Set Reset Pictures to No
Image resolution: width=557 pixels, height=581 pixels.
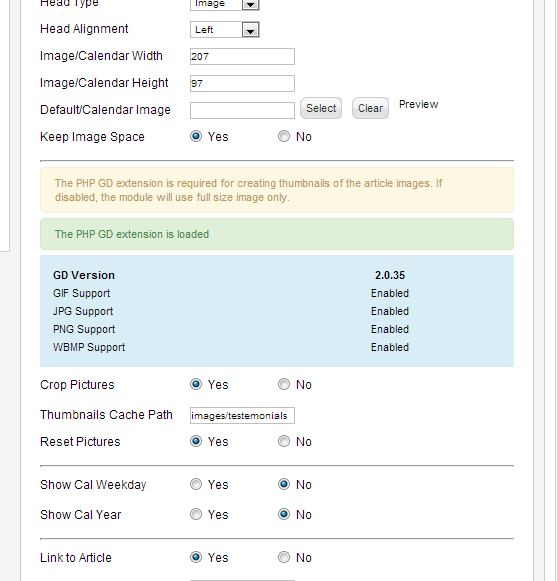pyautogui.click(x=284, y=441)
